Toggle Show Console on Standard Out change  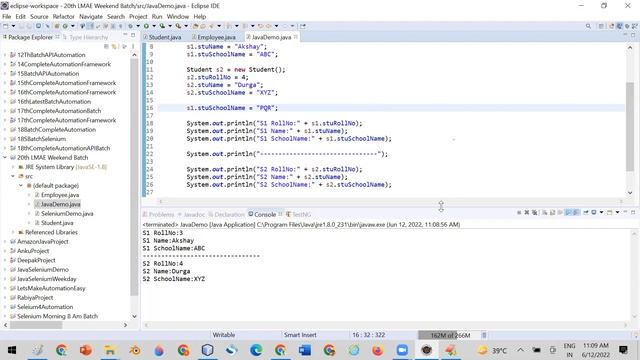(x=568, y=212)
